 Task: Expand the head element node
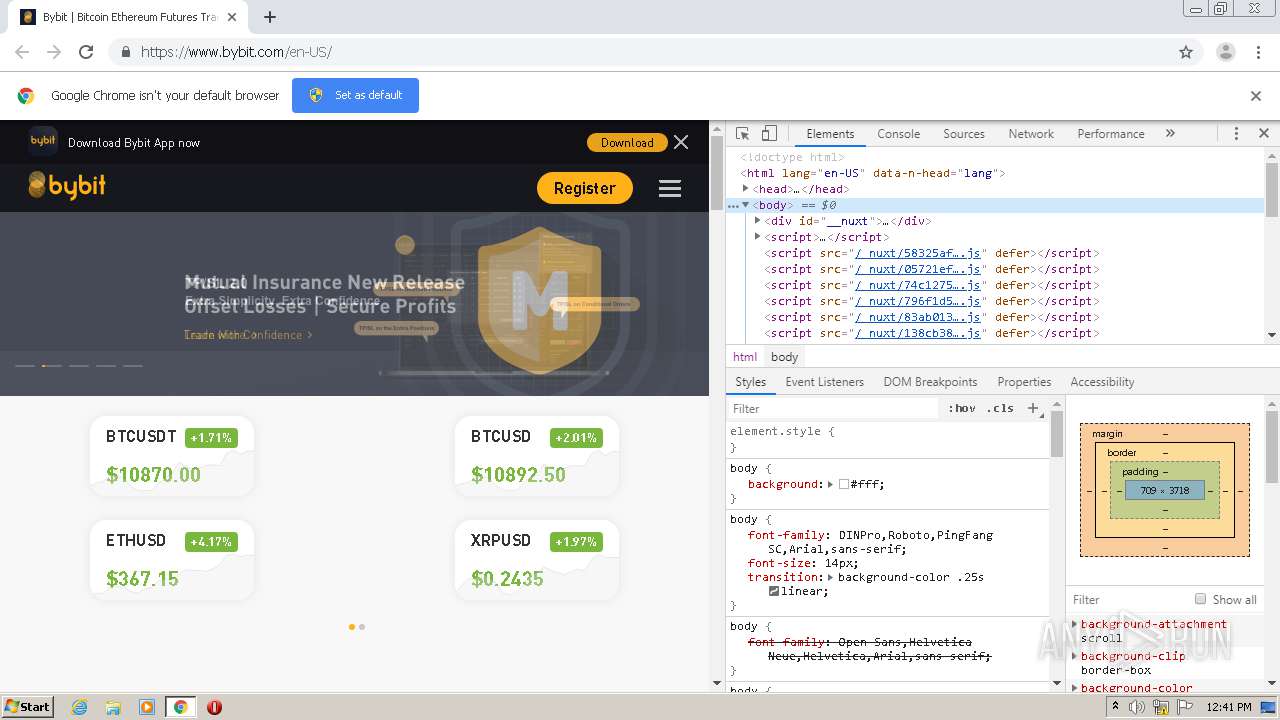click(745, 188)
